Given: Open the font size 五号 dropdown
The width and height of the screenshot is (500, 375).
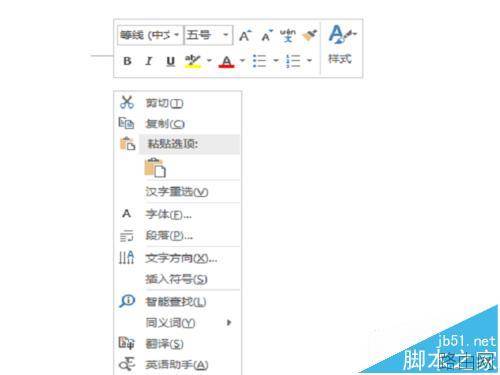Looking at the screenshot, I should coord(208,35).
